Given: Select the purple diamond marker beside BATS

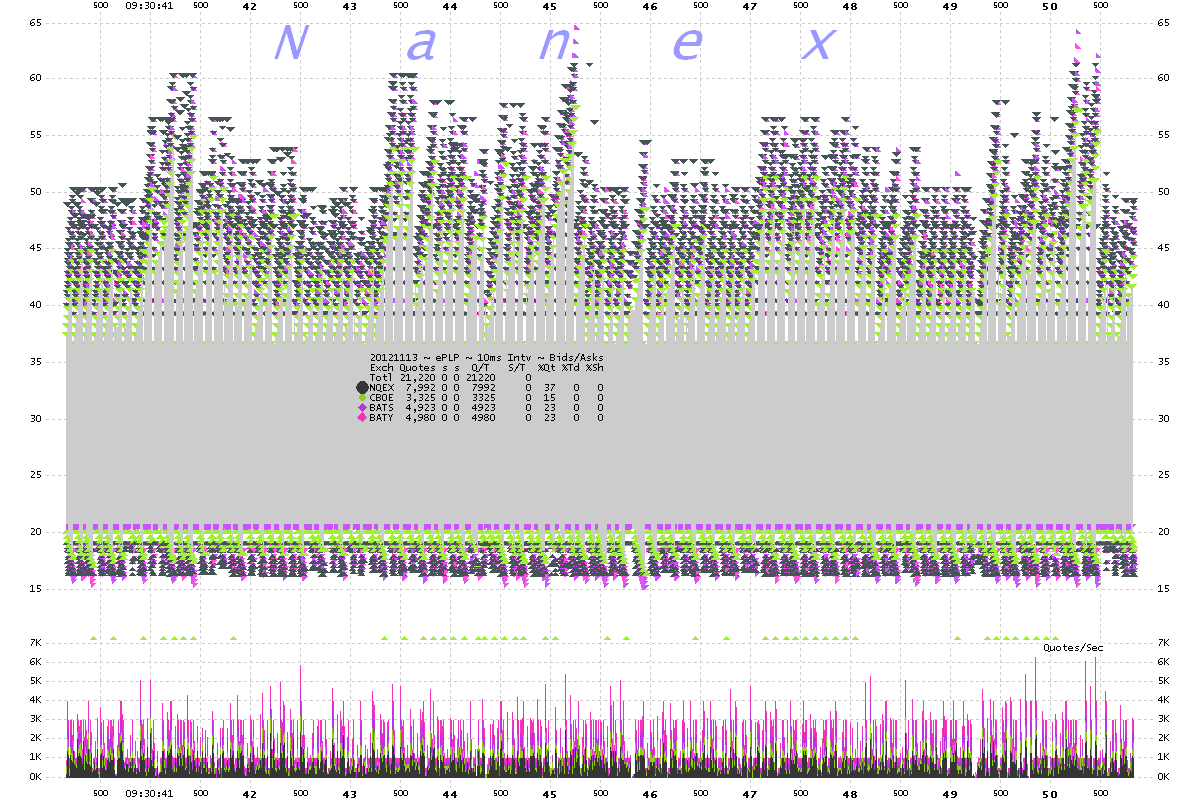Looking at the screenshot, I should [x=362, y=407].
